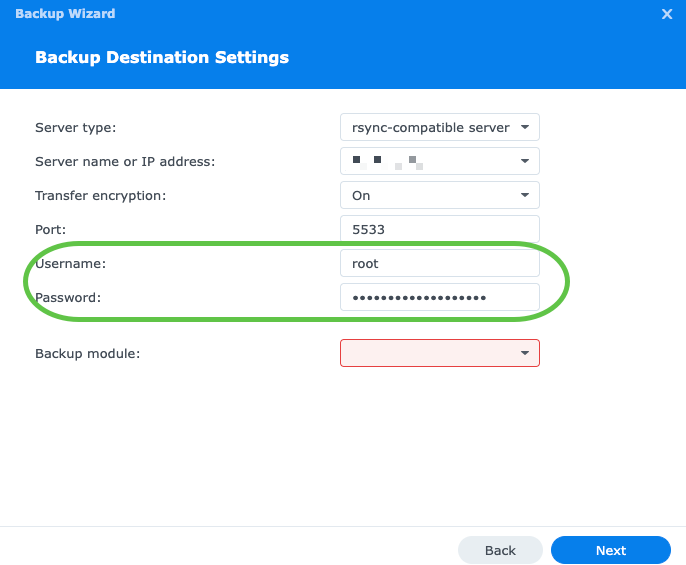This screenshot has height=565, width=686.
Task: Open the Transfer encryption dropdown
Action: click(x=440, y=195)
